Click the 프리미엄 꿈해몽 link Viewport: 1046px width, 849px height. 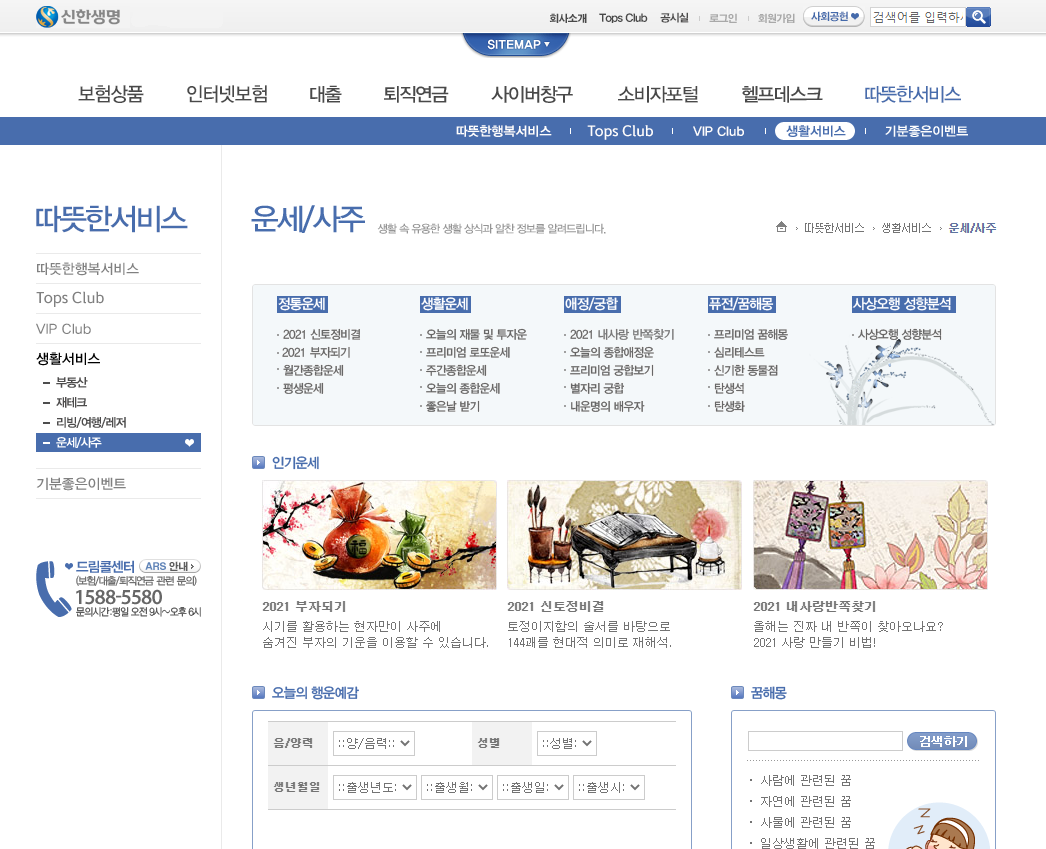(750, 334)
